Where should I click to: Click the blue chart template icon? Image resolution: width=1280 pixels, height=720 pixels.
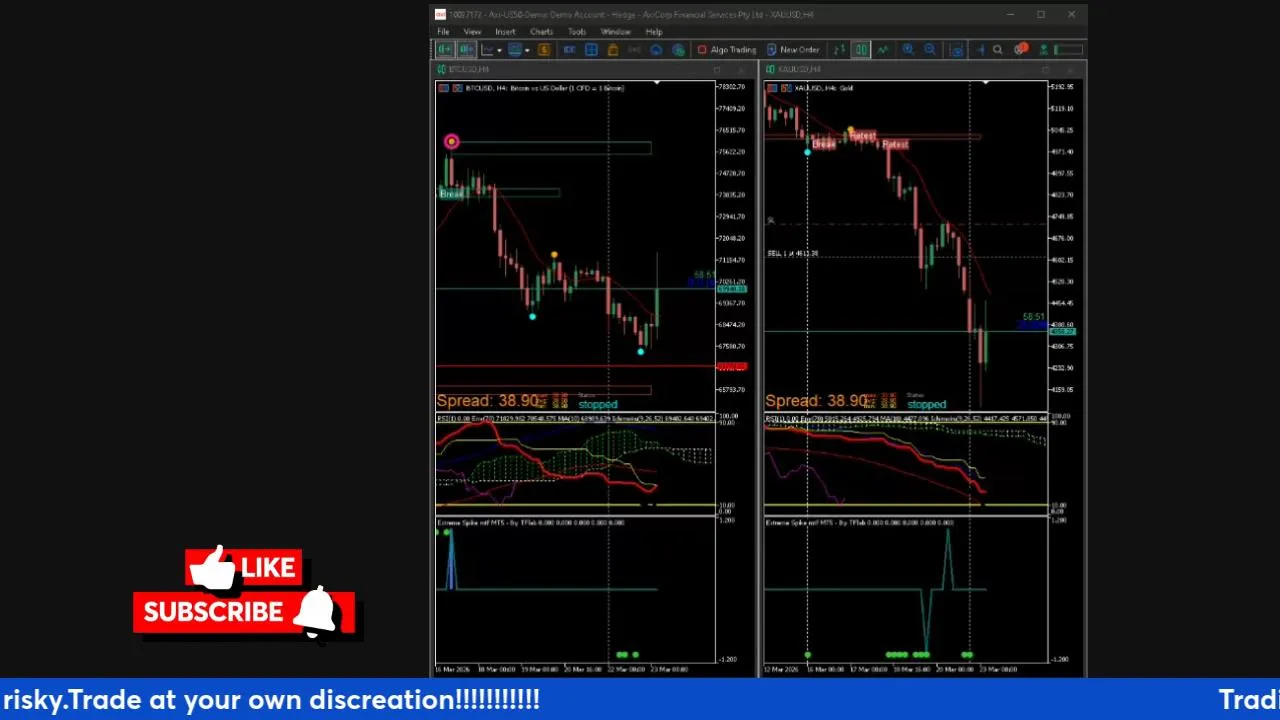coord(515,50)
